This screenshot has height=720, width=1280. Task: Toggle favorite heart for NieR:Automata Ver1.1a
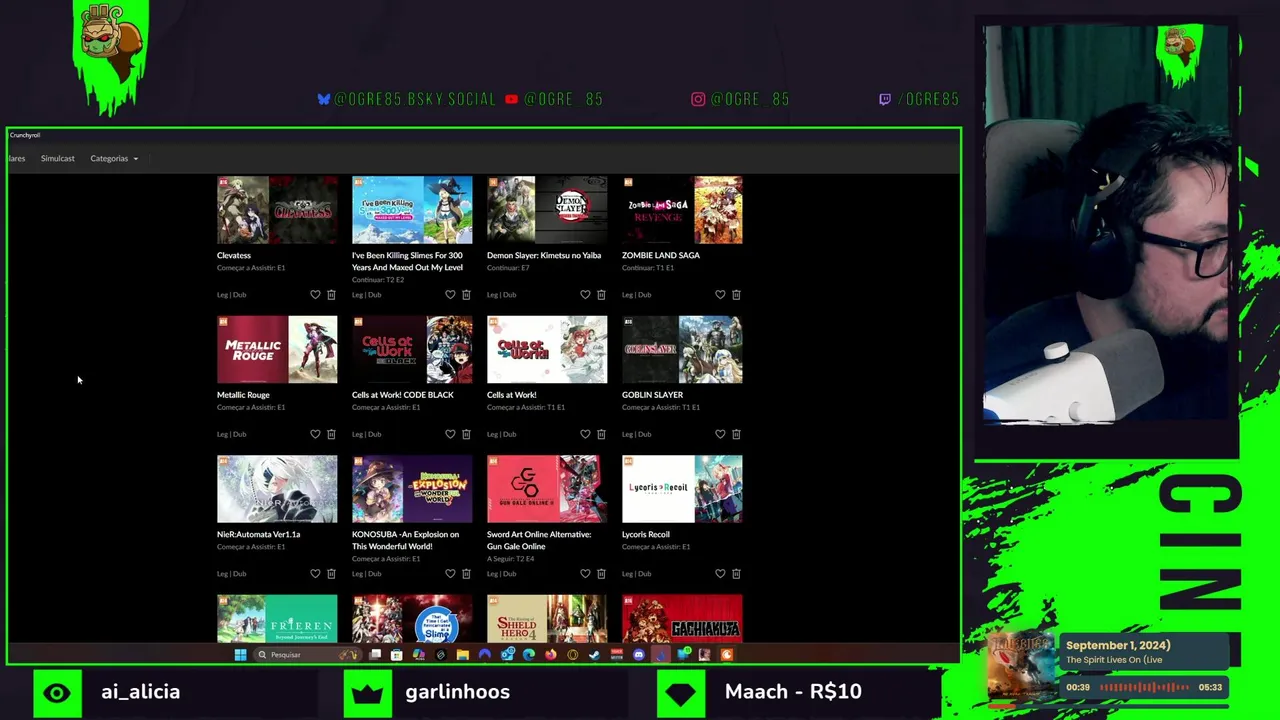pos(315,574)
